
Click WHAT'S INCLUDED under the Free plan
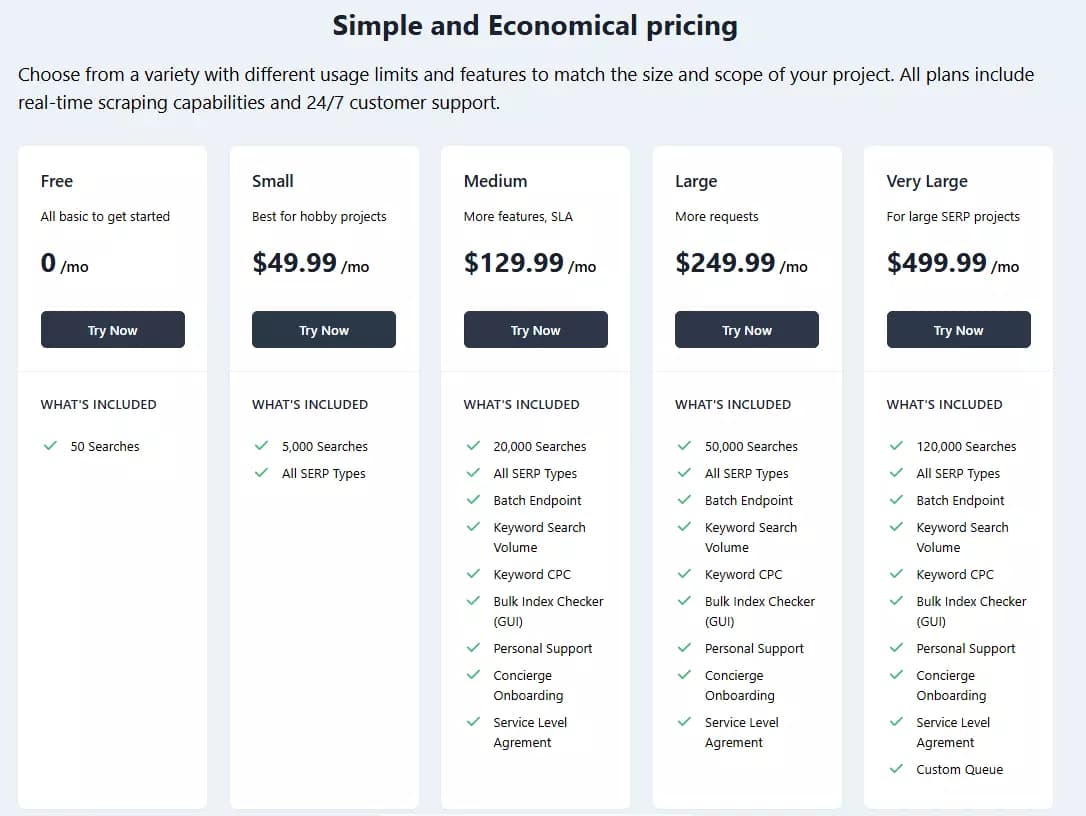pyautogui.click(x=98, y=404)
